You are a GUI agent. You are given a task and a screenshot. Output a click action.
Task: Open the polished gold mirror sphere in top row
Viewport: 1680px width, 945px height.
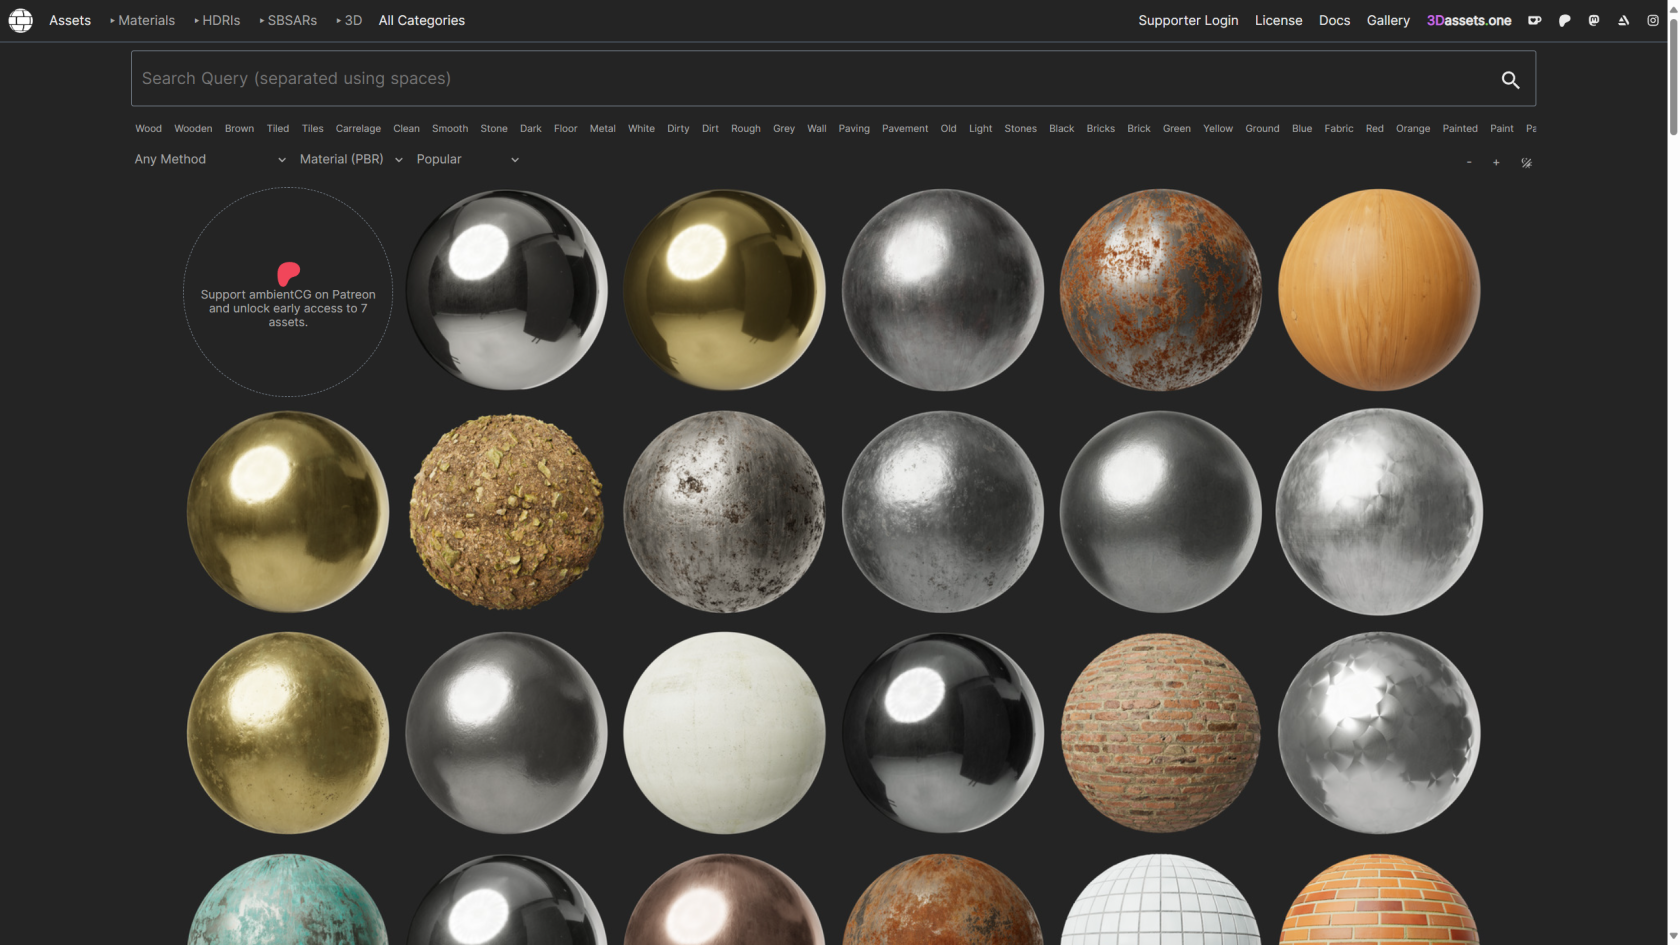[724, 290]
